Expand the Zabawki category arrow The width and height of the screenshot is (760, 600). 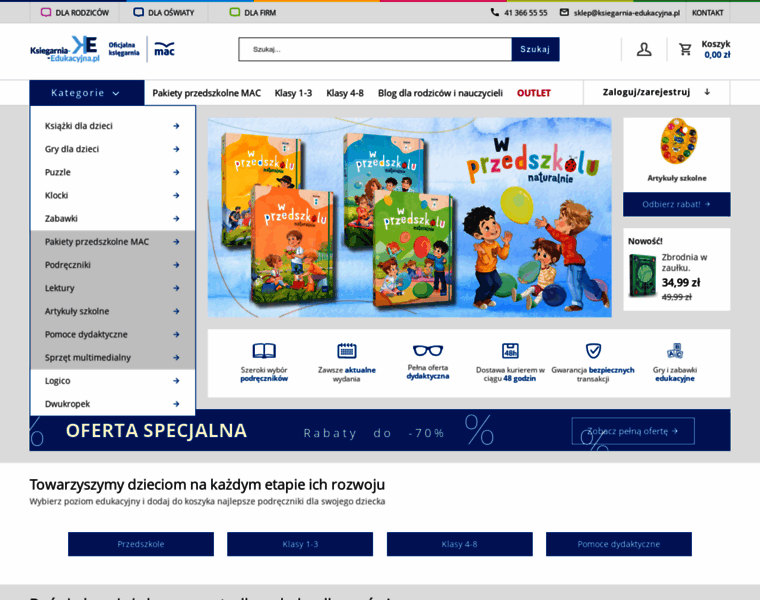pyautogui.click(x=176, y=219)
